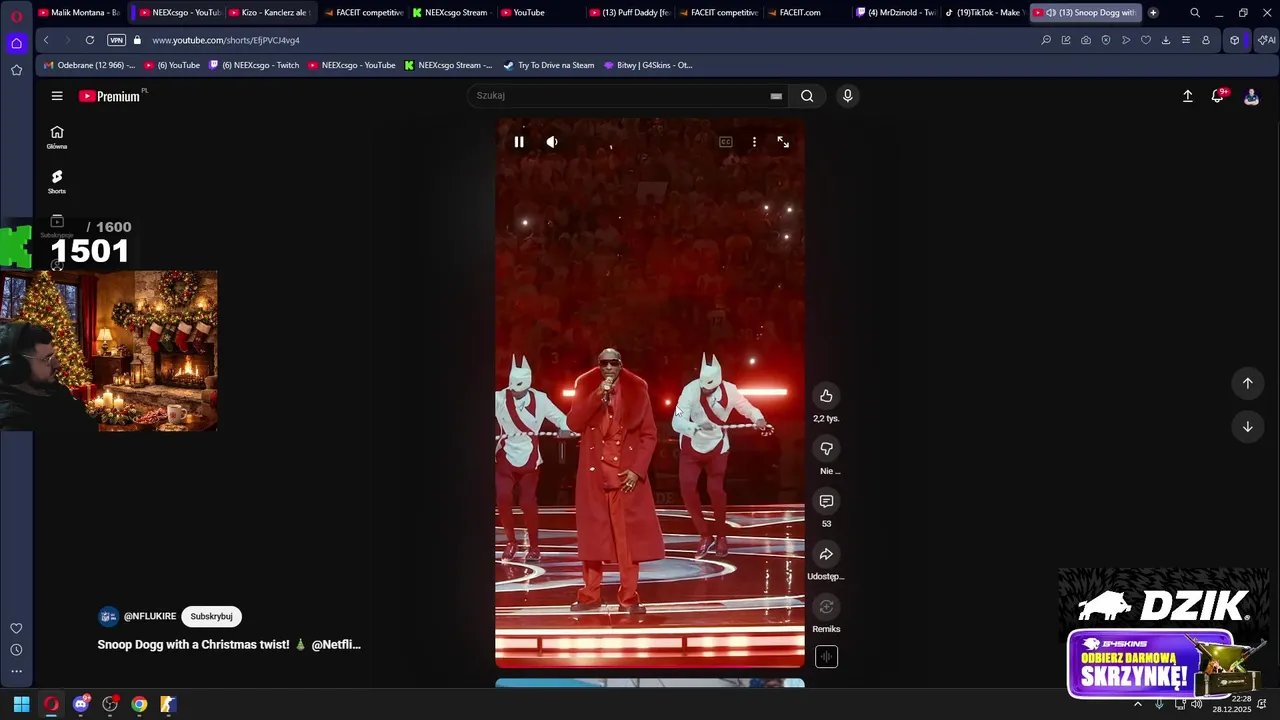Image resolution: width=1280 pixels, height=720 pixels.
Task: Switch to the Puff Daddy tab
Action: (x=630, y=13)
